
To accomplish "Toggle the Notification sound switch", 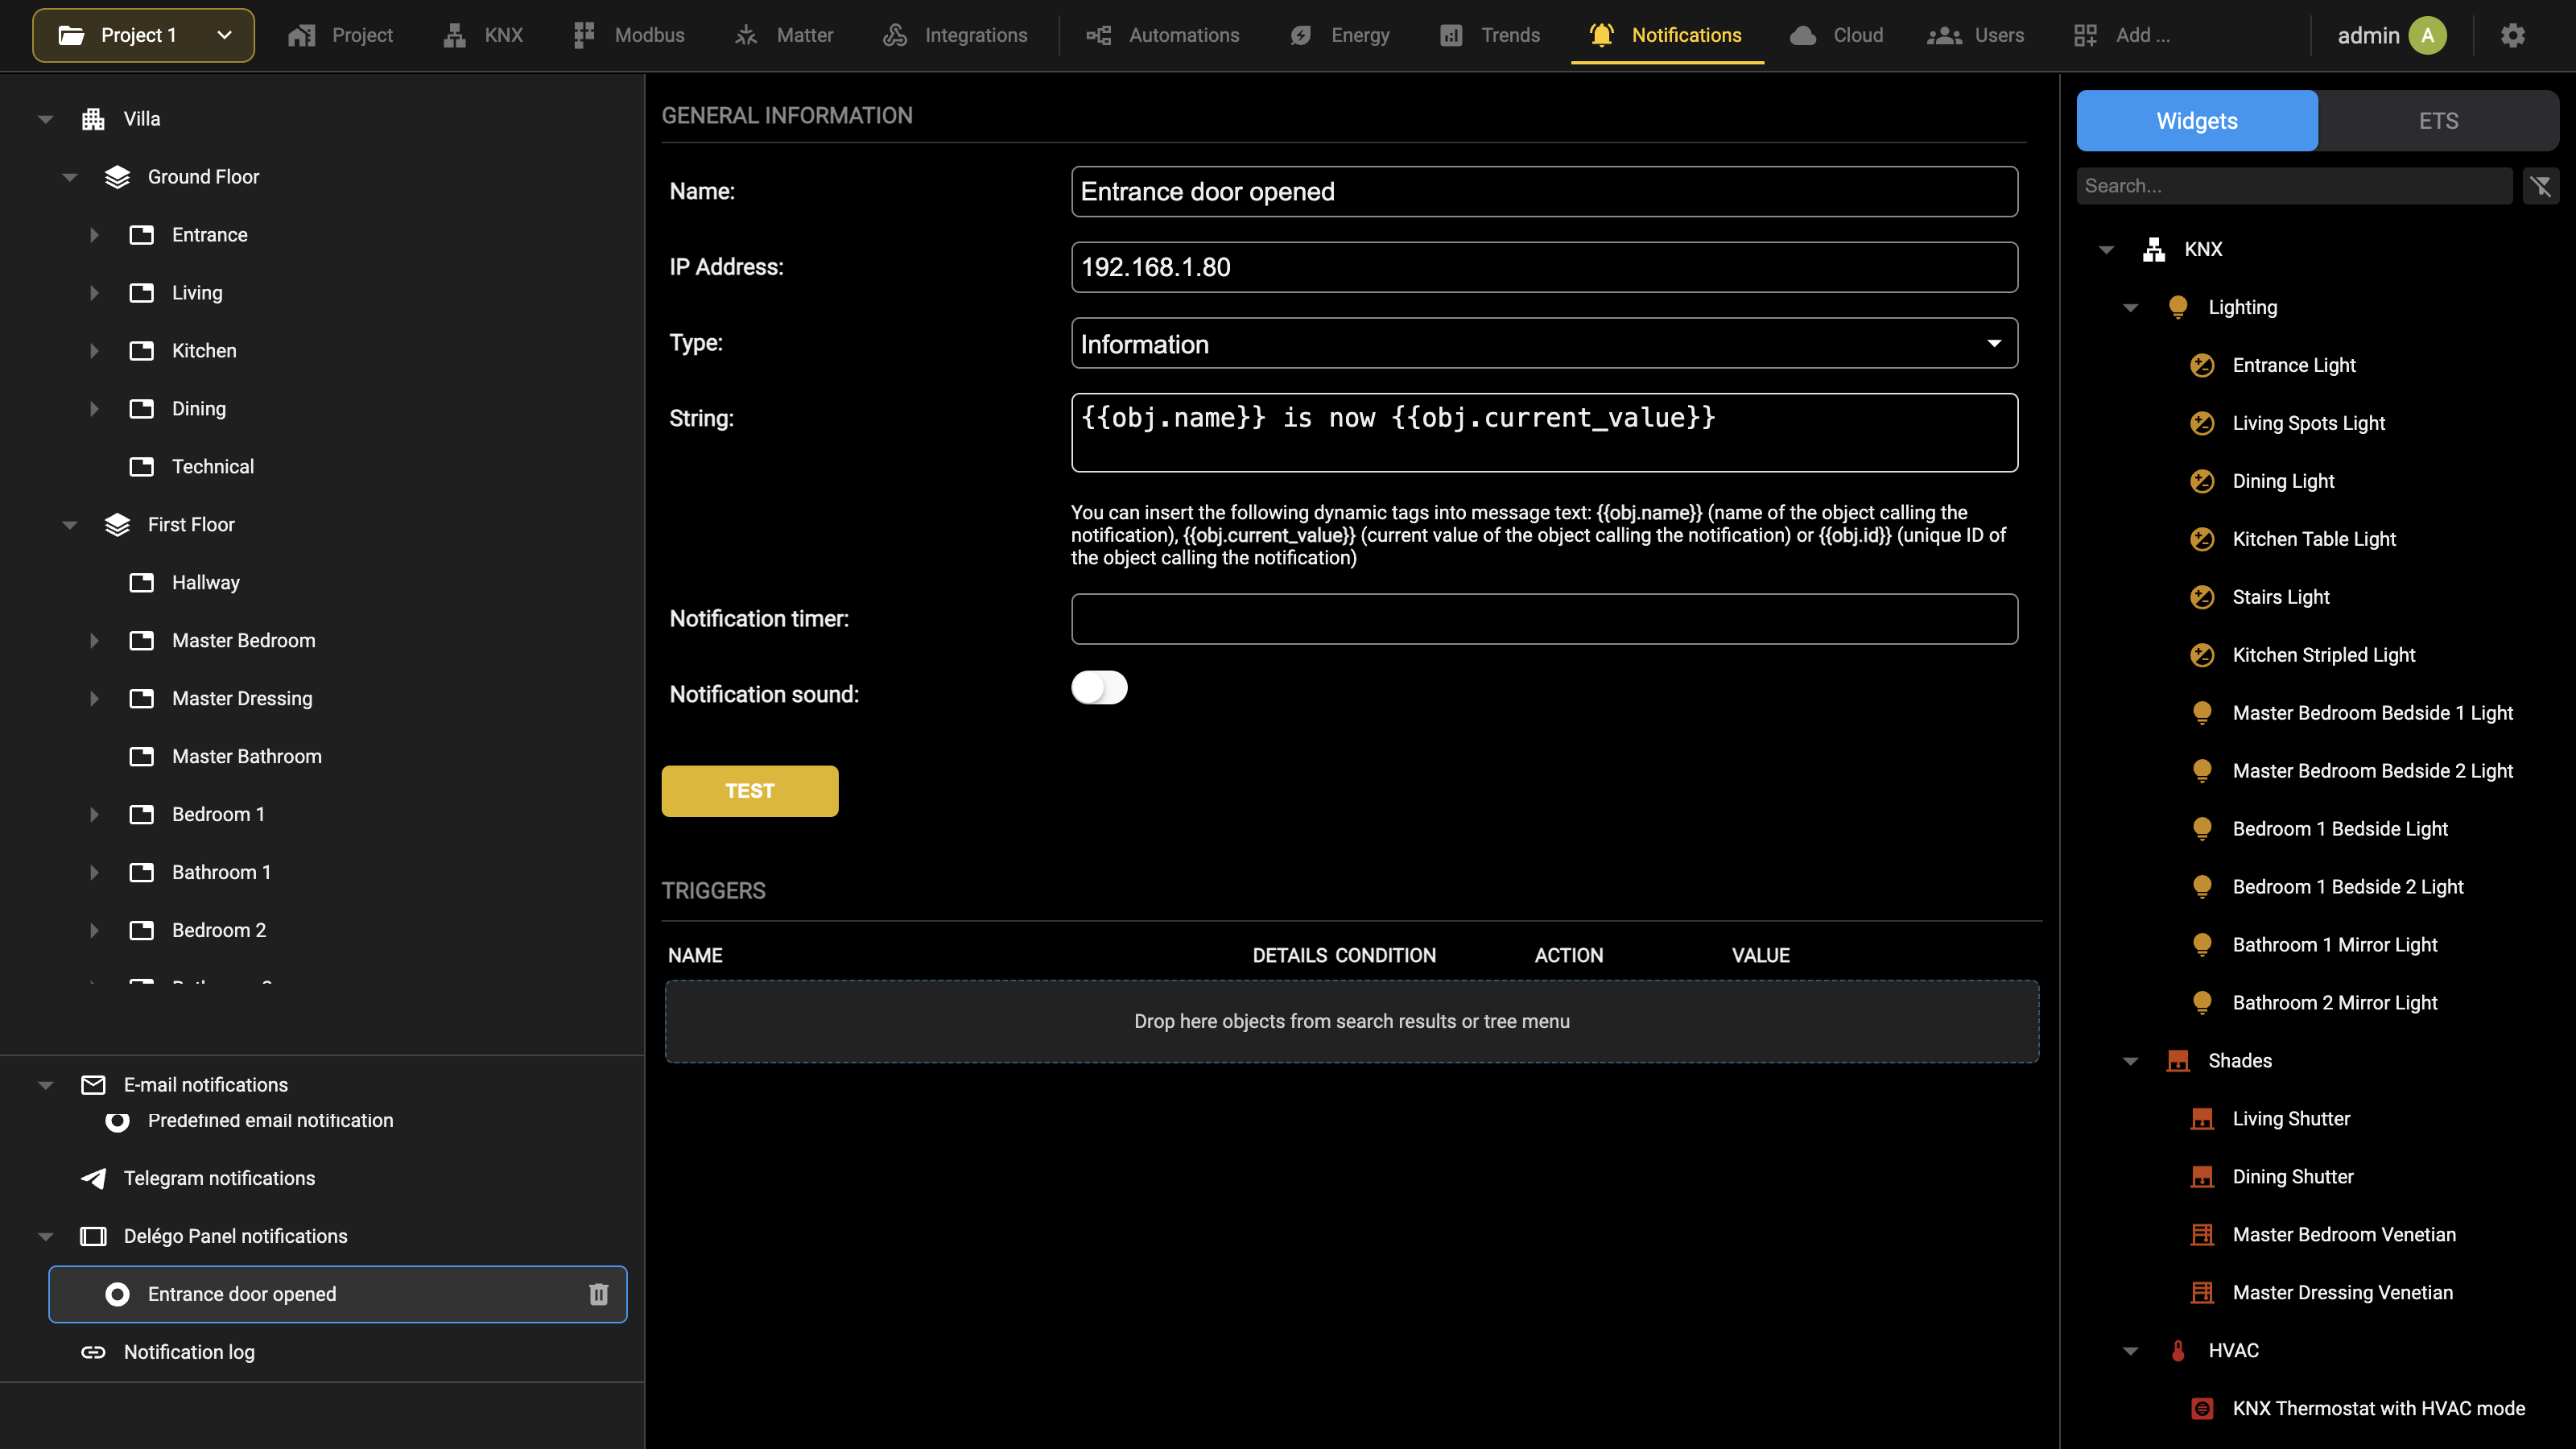I will pos(1099,688).
